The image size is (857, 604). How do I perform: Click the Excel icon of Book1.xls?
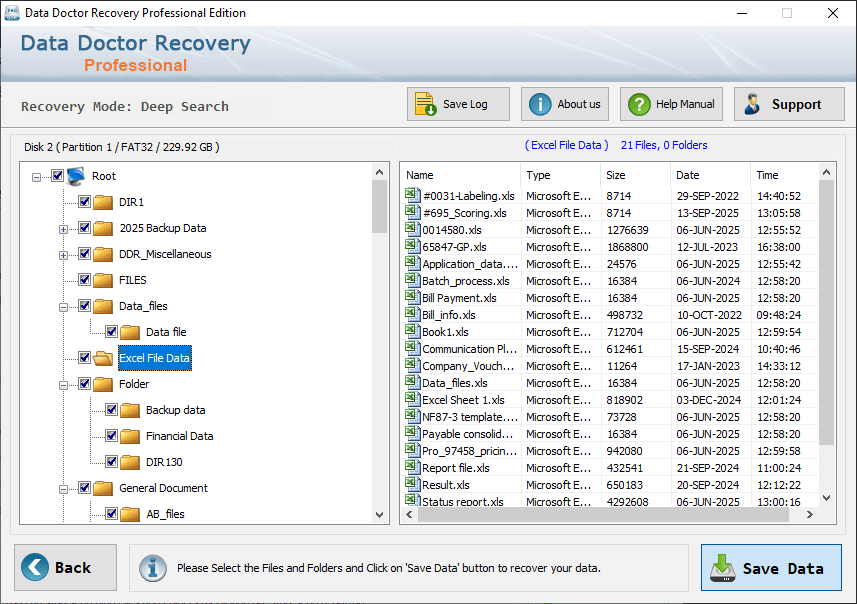pyautogui.click(x=412, y=331)
